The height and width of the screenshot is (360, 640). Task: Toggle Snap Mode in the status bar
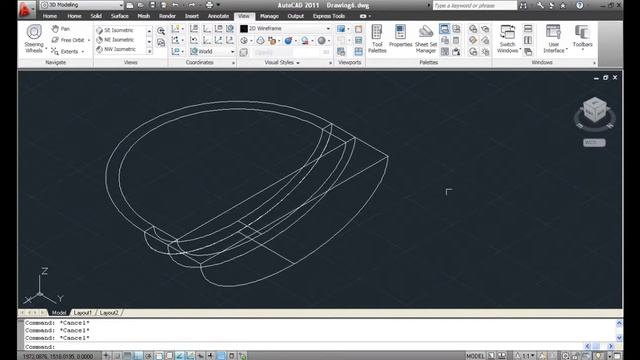(x=117, y=356)
